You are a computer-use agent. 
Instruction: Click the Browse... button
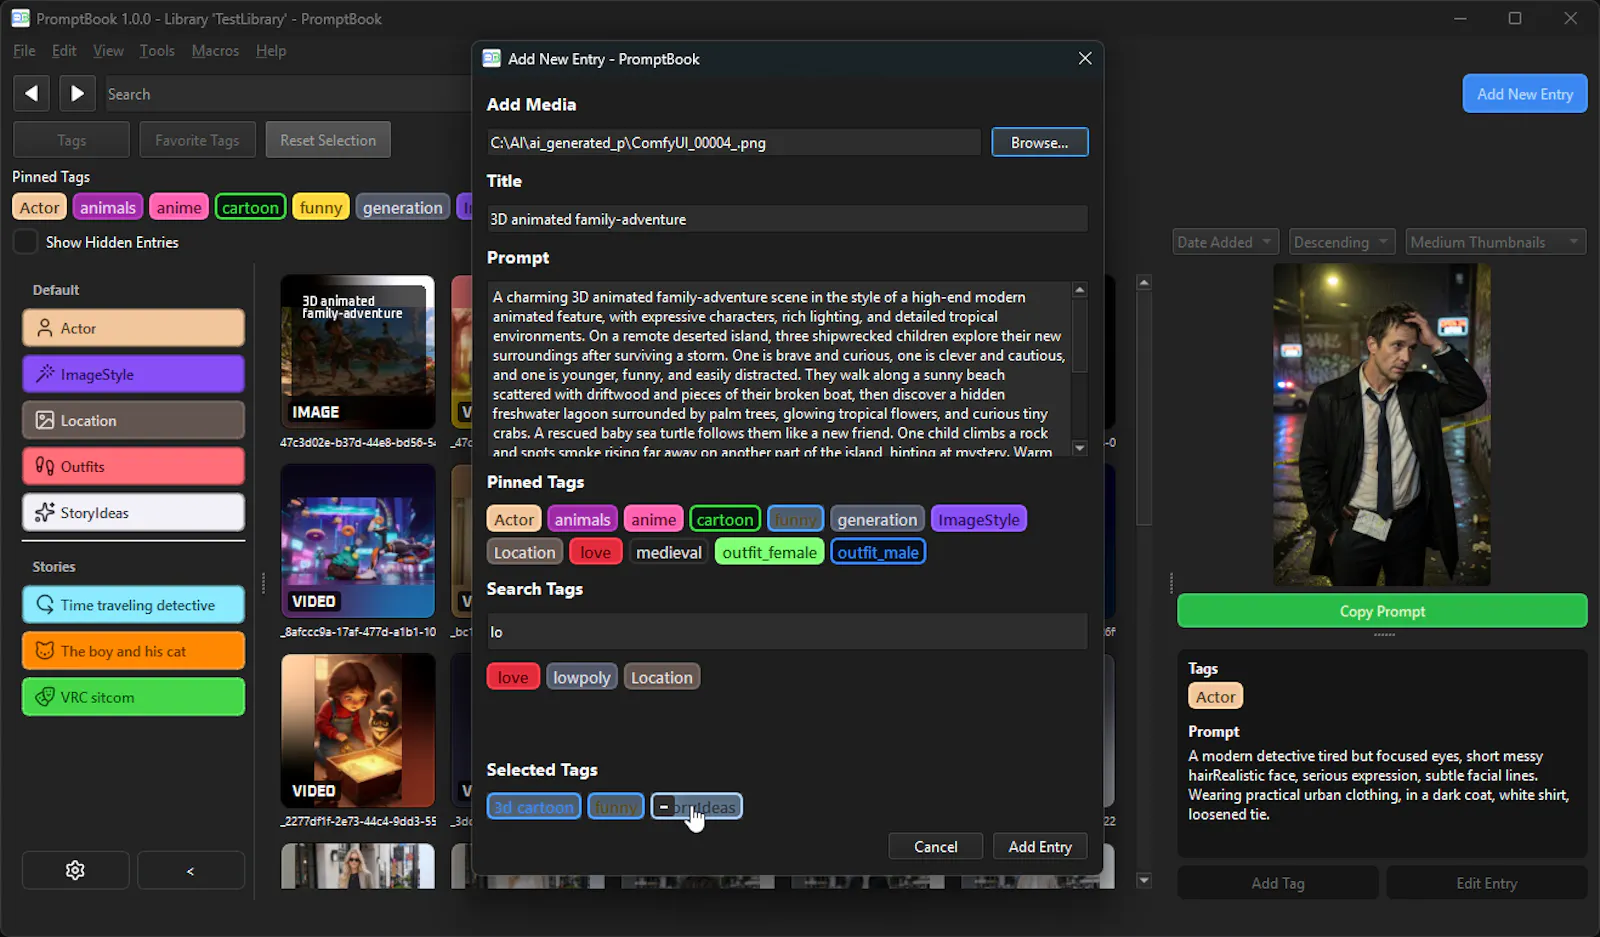click(1039, 143)
